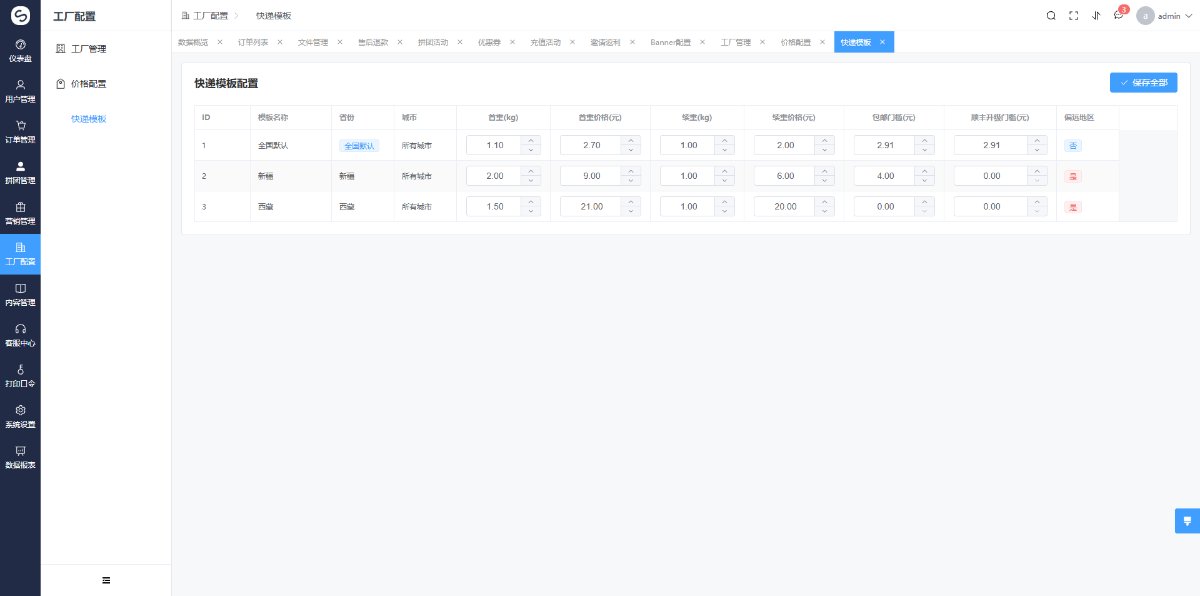Image resolution: width=1200 pixels, height=596 pixels.
Task: Switch to the 价格配置 tab
Action: (x=796, y=42)
